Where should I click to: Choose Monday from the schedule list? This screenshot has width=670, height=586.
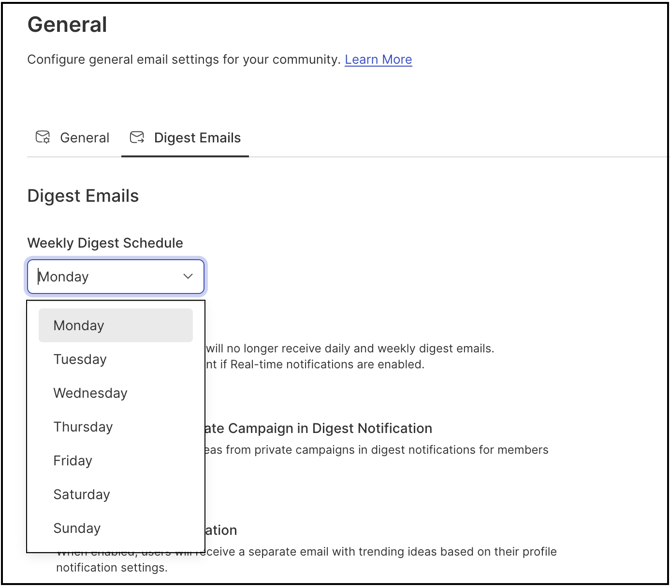pos(79,326)
